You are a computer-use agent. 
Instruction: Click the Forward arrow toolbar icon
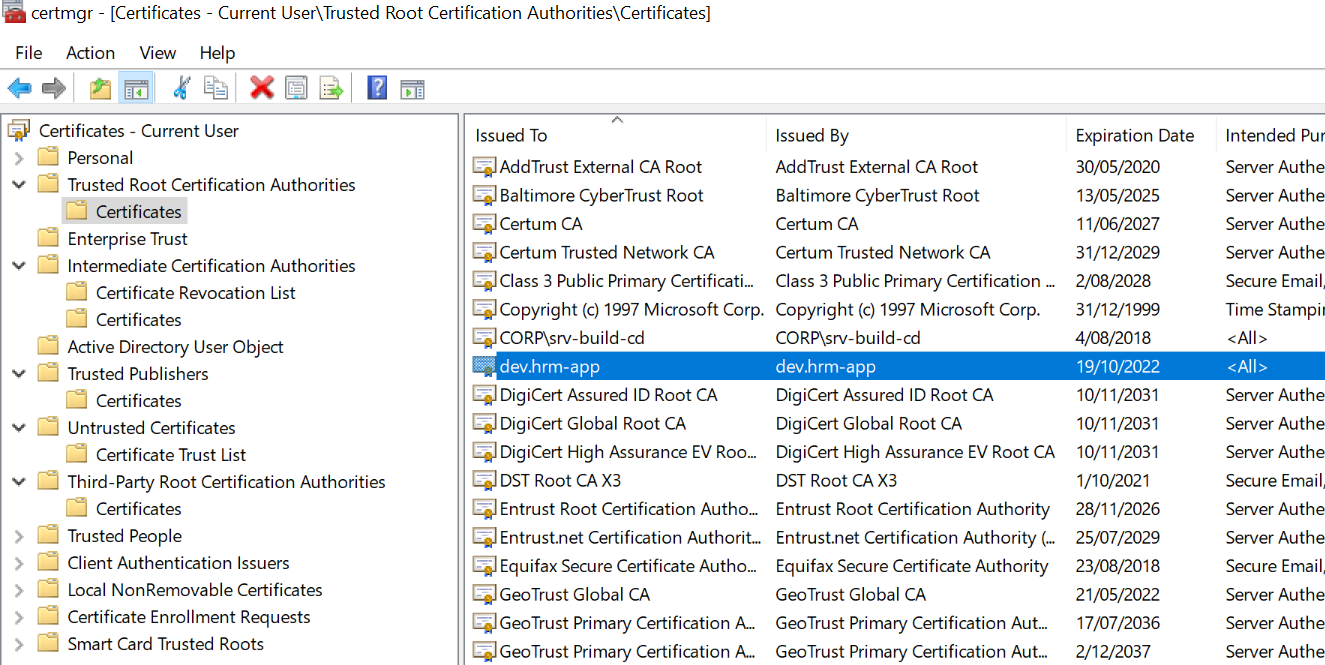[54, 88]
